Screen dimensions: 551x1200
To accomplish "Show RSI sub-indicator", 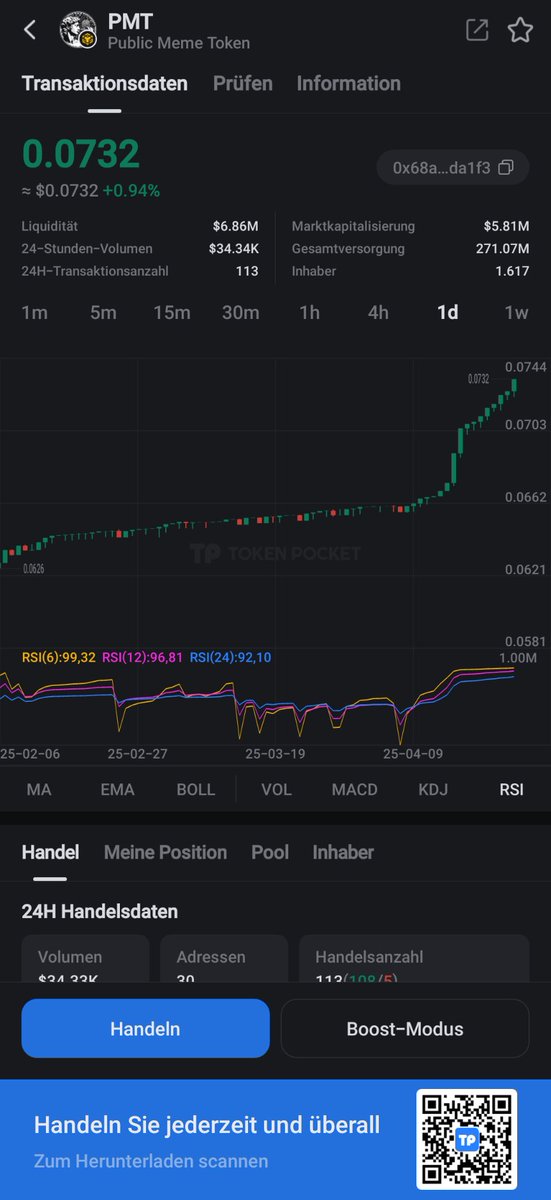I will [511, 789].
